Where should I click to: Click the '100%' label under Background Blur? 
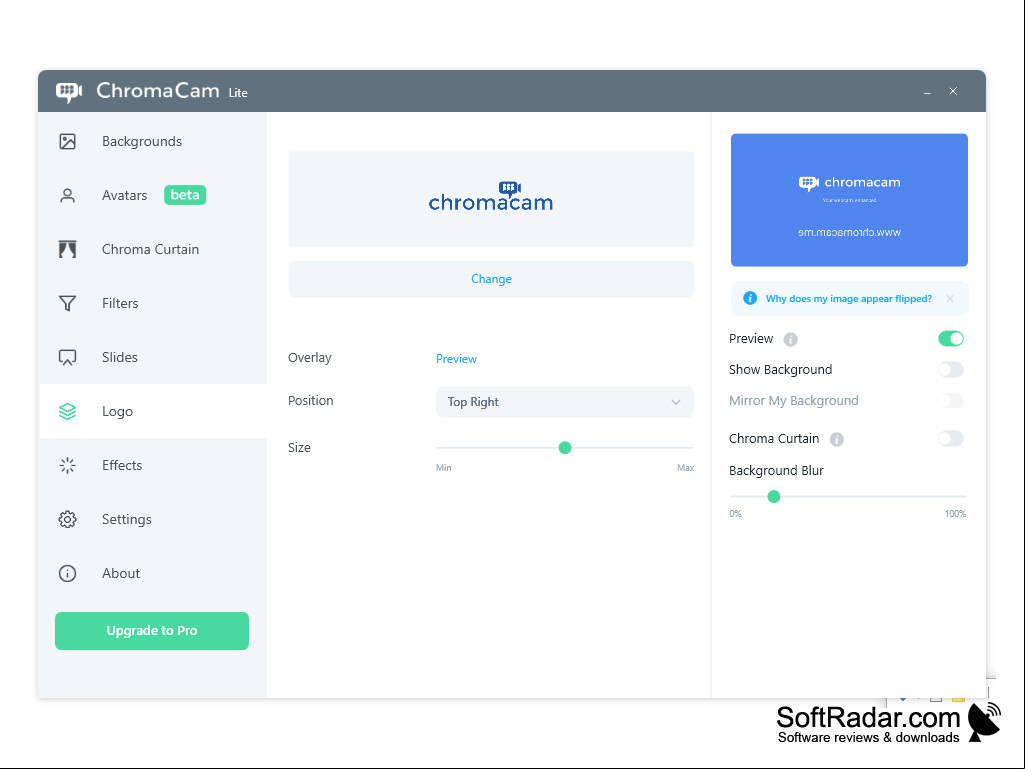pos(955,514)
